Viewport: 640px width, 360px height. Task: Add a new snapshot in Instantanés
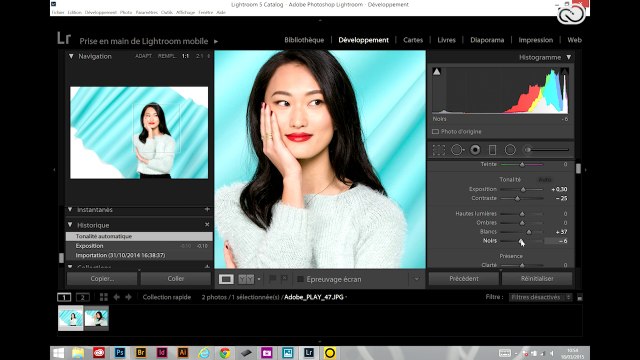[207, 209]
